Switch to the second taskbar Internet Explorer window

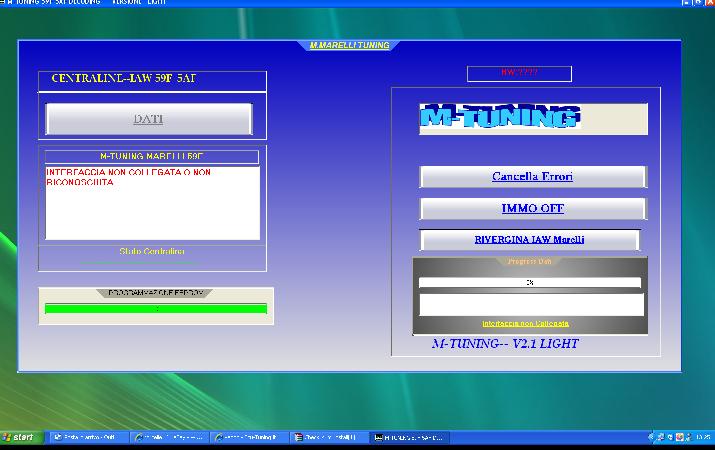(x=169, y=437)
